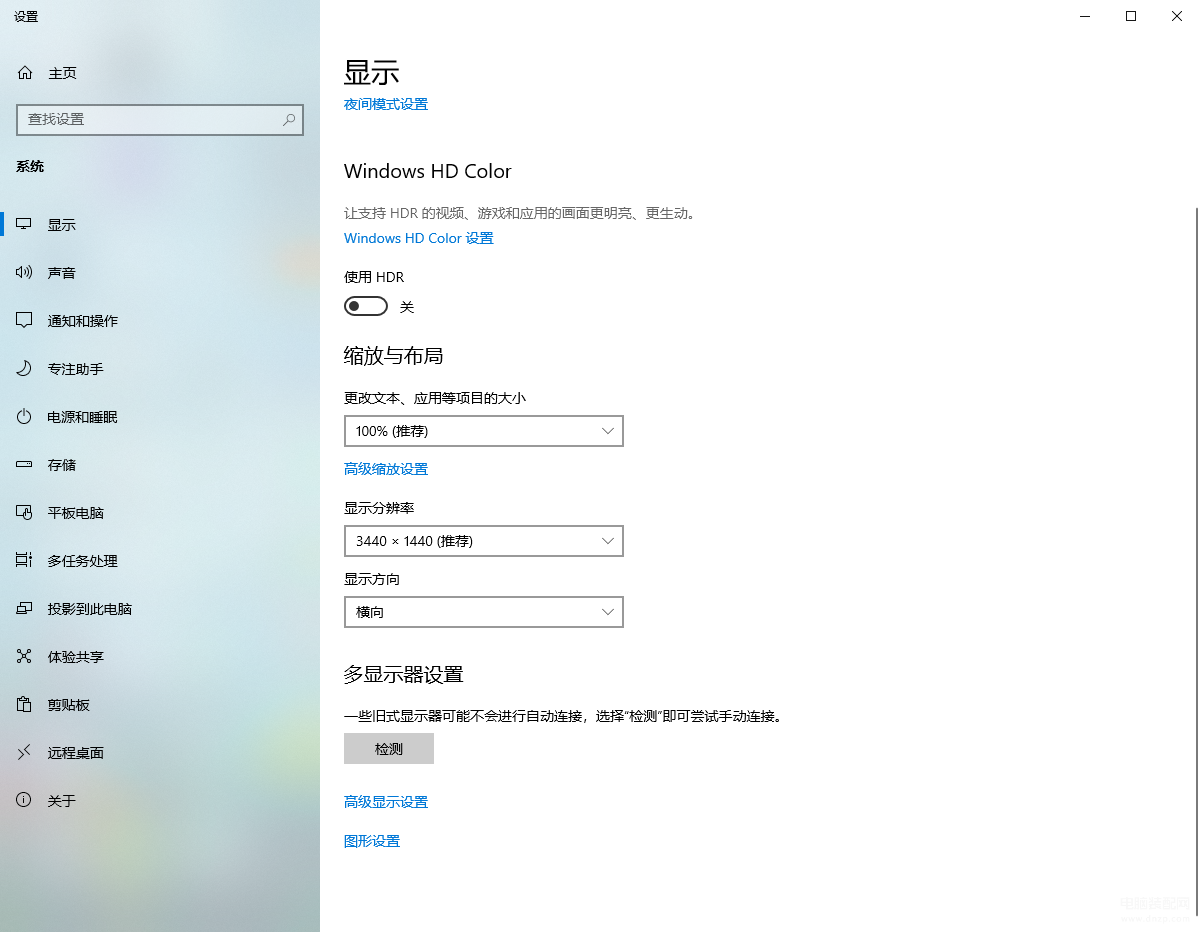Click the search magnifier icon in 查找设置
This screenshot has width=1200, height=932.
(289, 119)
